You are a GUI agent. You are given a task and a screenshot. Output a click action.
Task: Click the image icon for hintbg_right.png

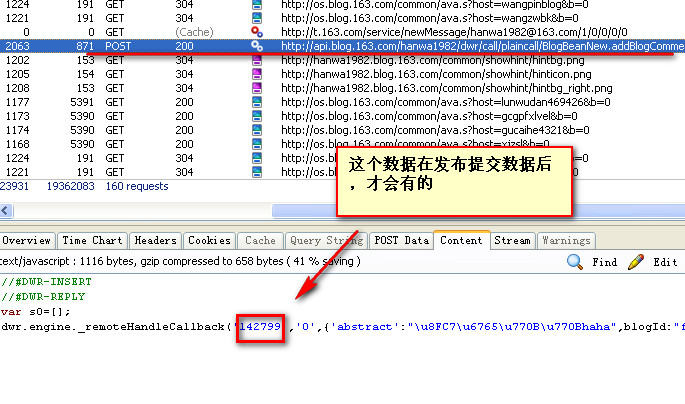(257, 88)
